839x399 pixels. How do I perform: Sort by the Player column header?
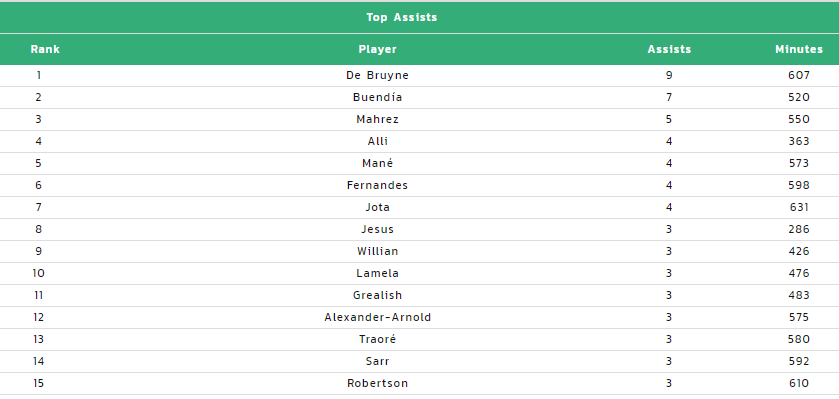click(377, 49)
